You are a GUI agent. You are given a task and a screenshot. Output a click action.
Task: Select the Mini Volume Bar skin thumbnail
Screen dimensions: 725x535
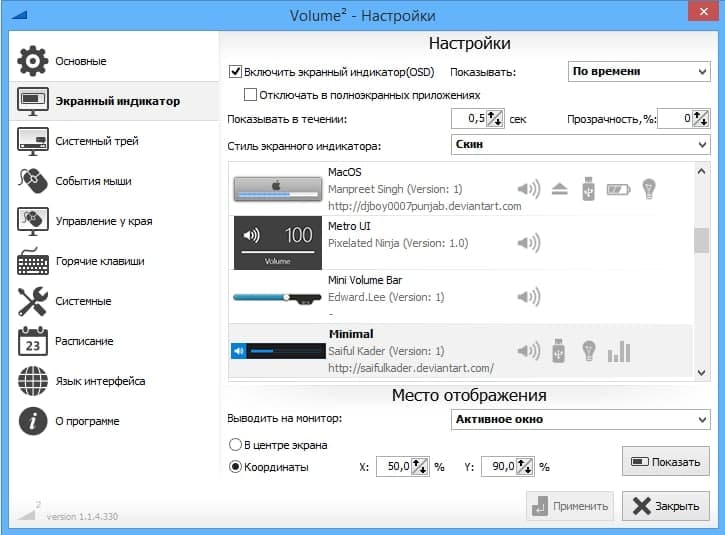(277, 298)
